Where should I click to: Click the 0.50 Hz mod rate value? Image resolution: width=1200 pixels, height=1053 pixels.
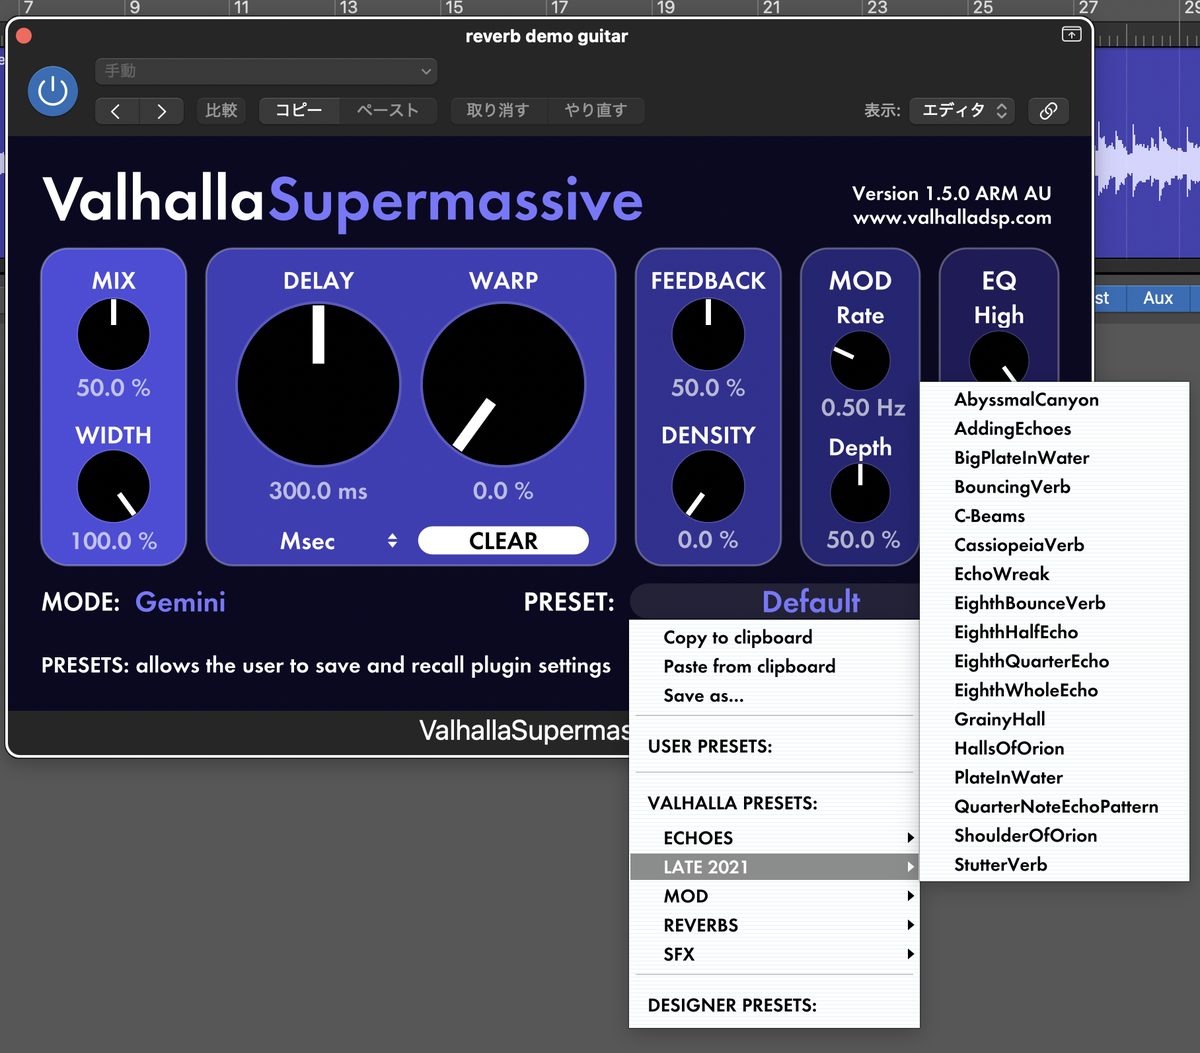tap(863, 408)
